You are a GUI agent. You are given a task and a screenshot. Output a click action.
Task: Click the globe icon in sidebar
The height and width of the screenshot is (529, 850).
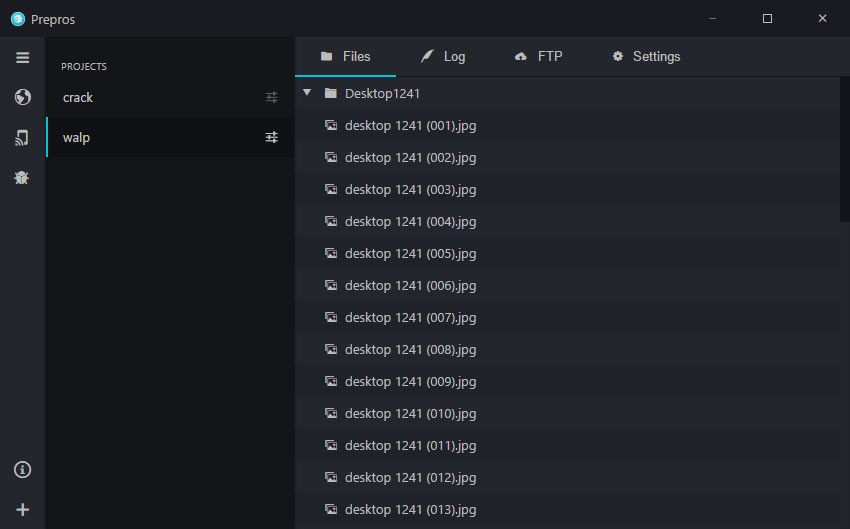click(x=22, y=97)
